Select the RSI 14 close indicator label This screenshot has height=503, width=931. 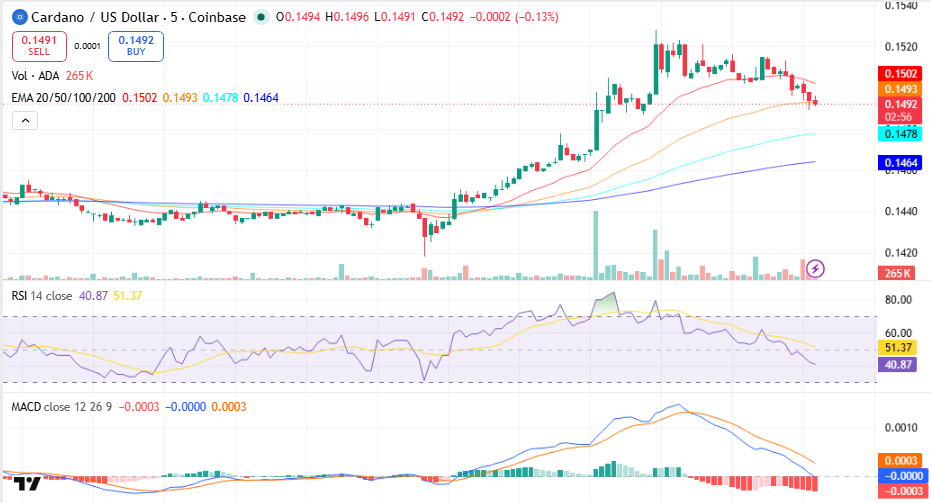(42, 295)
